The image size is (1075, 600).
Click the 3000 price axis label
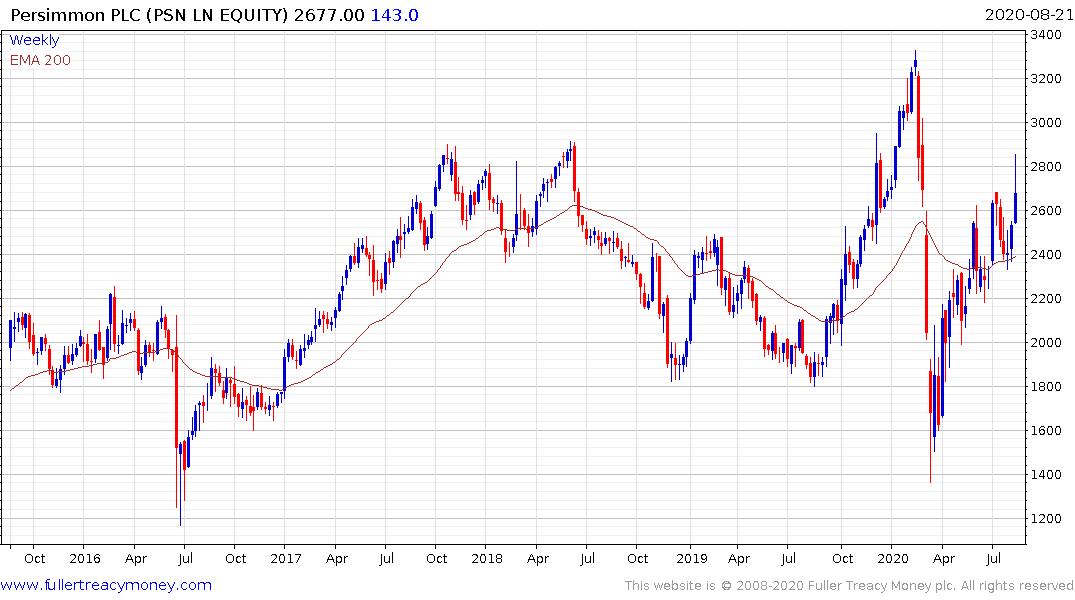[1046, 123]
